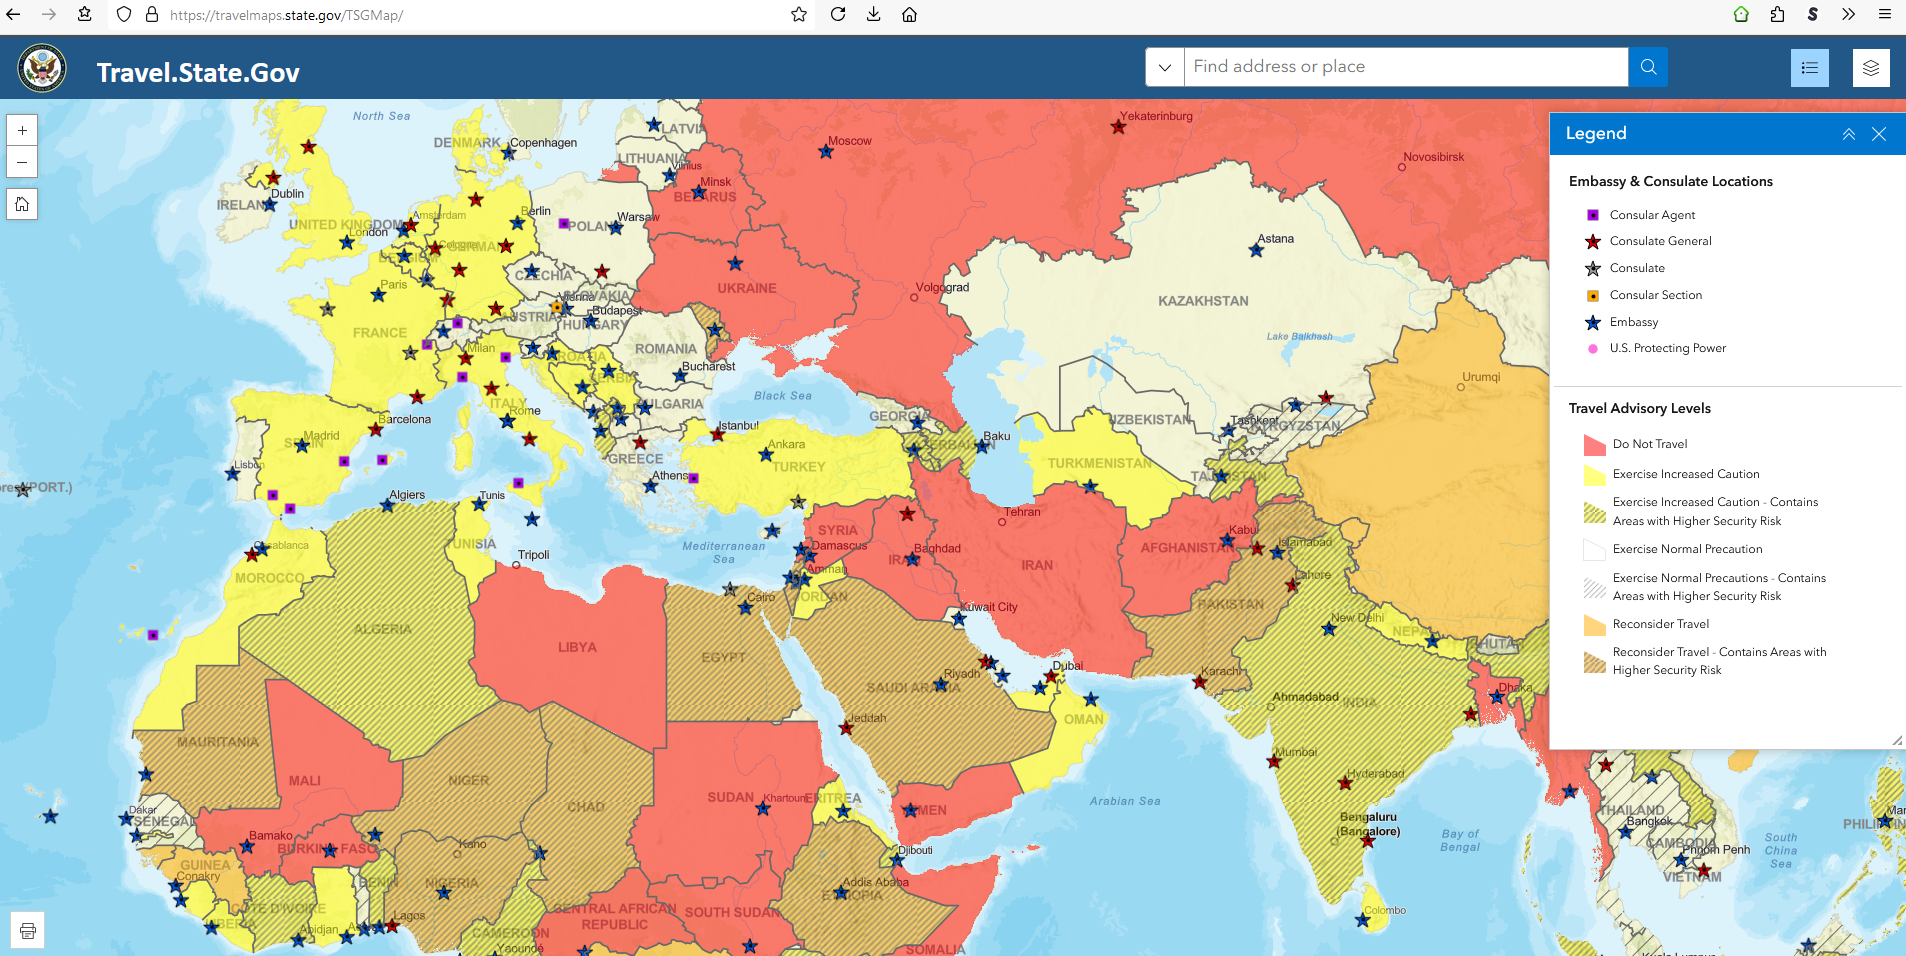
Task: Select the Copenhagen embassy star marker
Action: pos(507,154)
